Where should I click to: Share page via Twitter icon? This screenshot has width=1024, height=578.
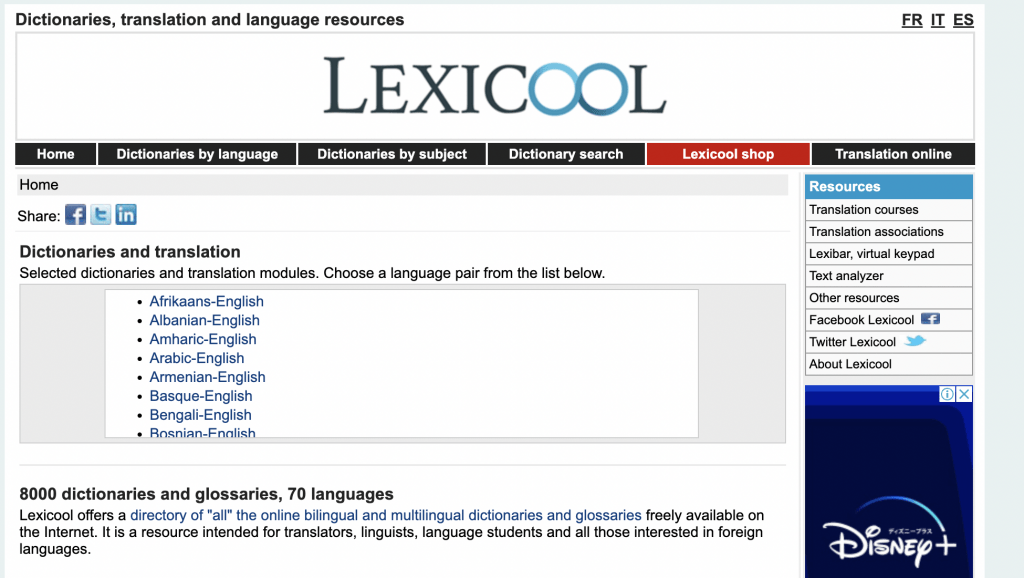point(101,215)
